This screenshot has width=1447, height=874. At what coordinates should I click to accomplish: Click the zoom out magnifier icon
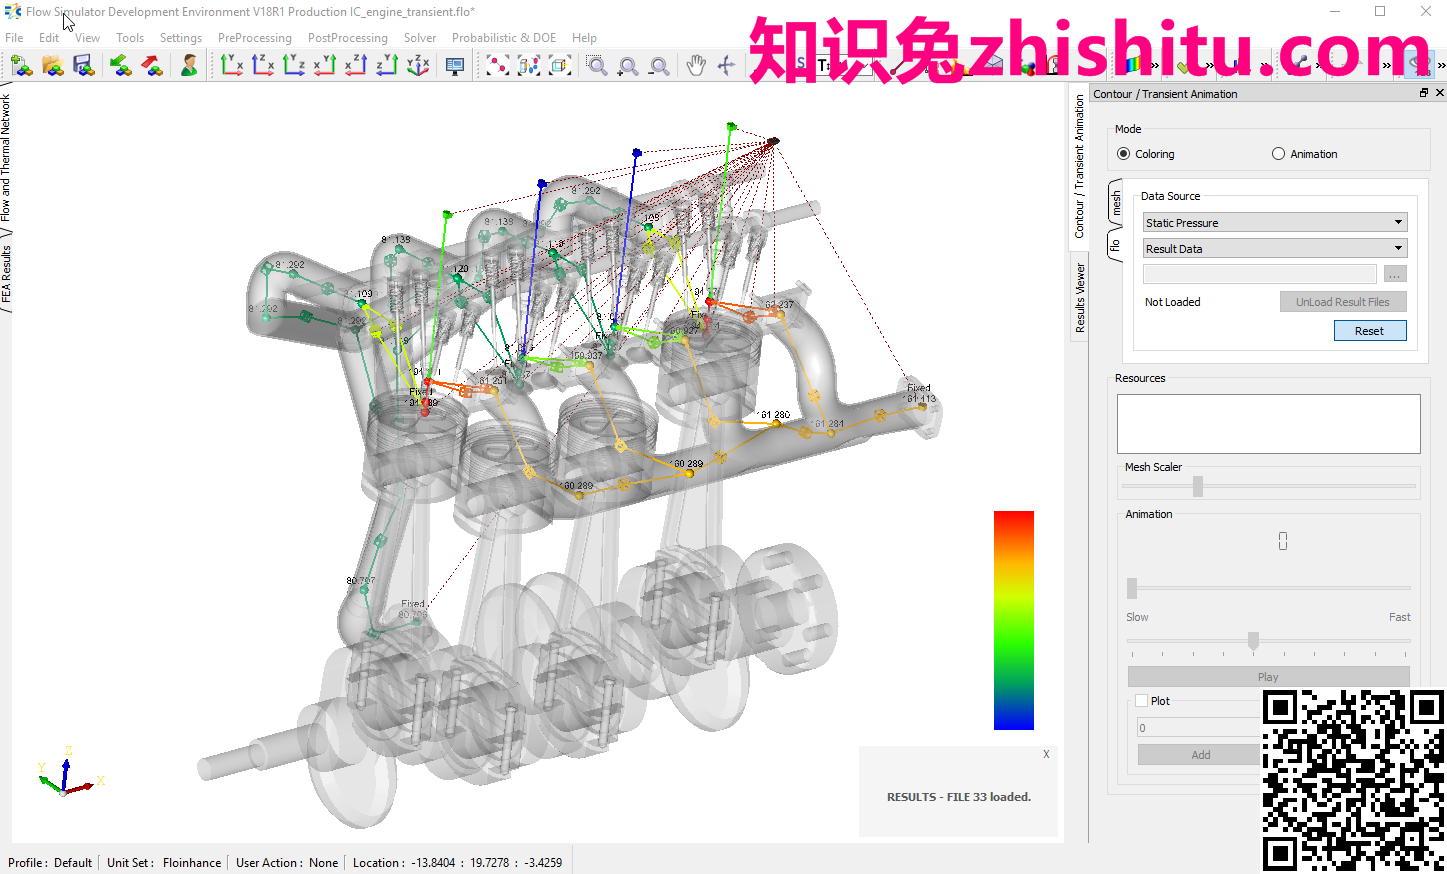[659, 66]
